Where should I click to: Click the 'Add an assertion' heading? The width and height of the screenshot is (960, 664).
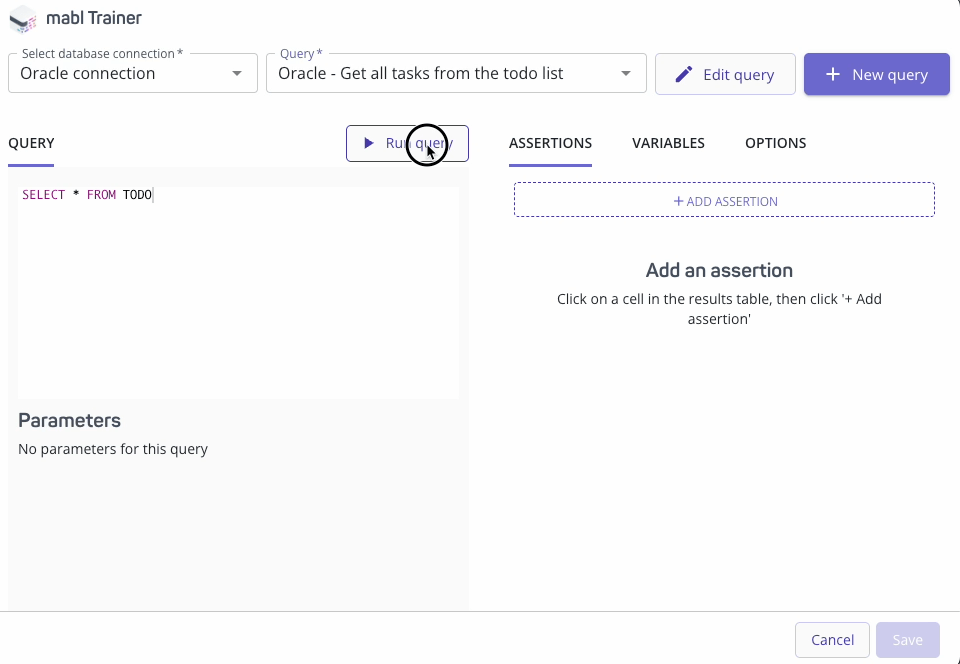[719, 270]
